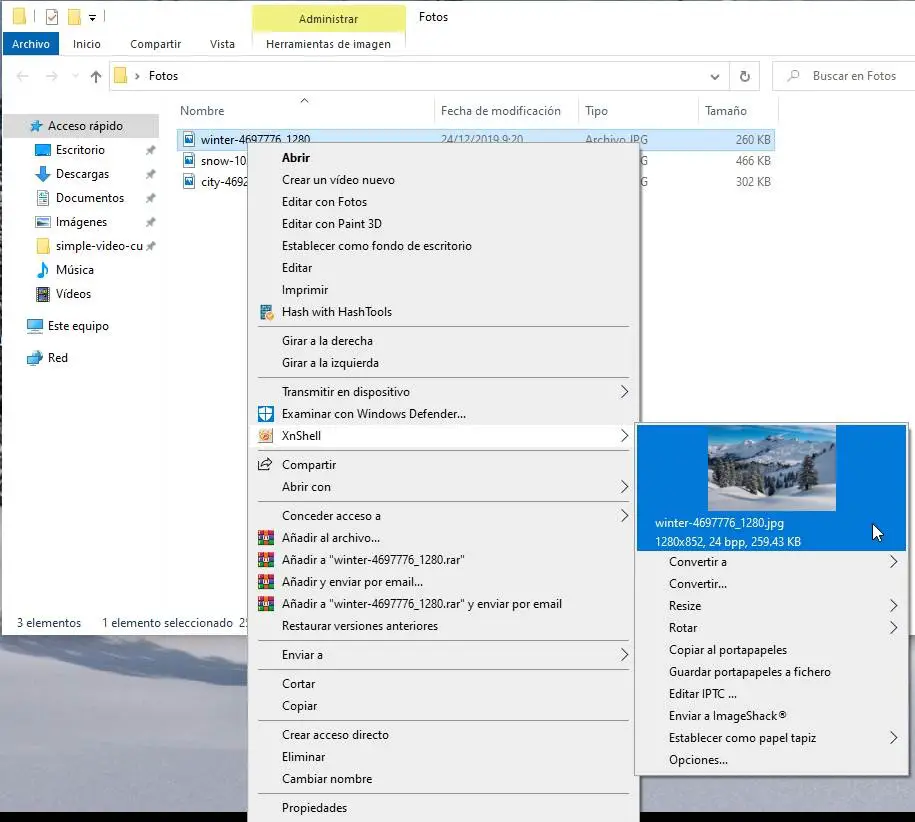Image resolution: width=915 pixels, height=822 pixels.
Task: Click the Buscar en Fotos search field
Action: pyautogui.click(x=844, y=76)
